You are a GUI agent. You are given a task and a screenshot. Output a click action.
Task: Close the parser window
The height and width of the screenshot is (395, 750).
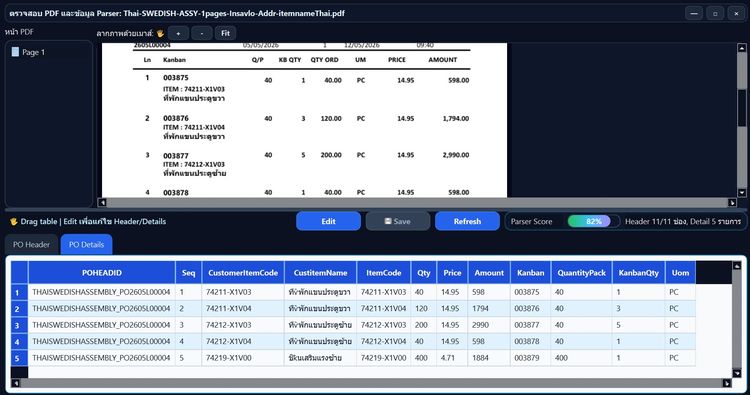[736, 13]
